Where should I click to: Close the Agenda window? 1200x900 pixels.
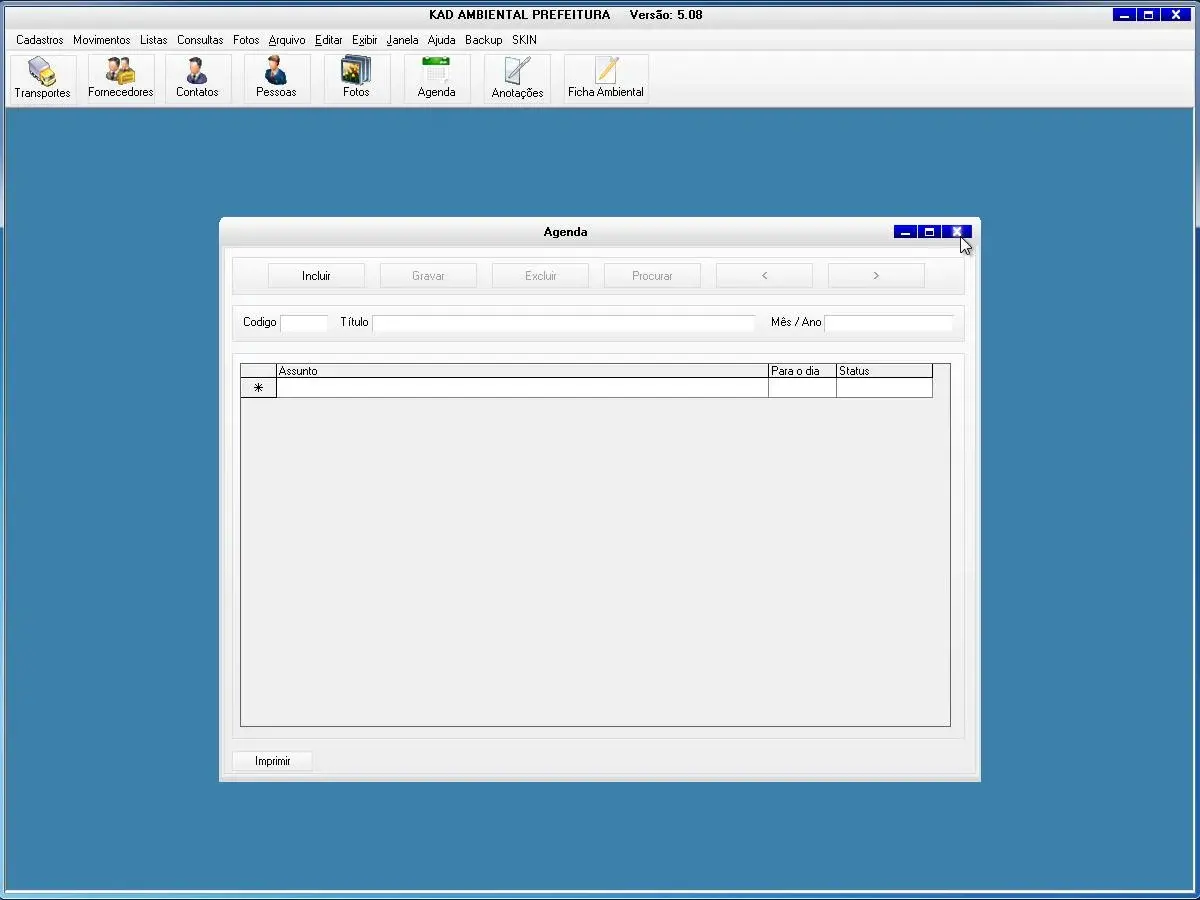click(x=957, y=232)
